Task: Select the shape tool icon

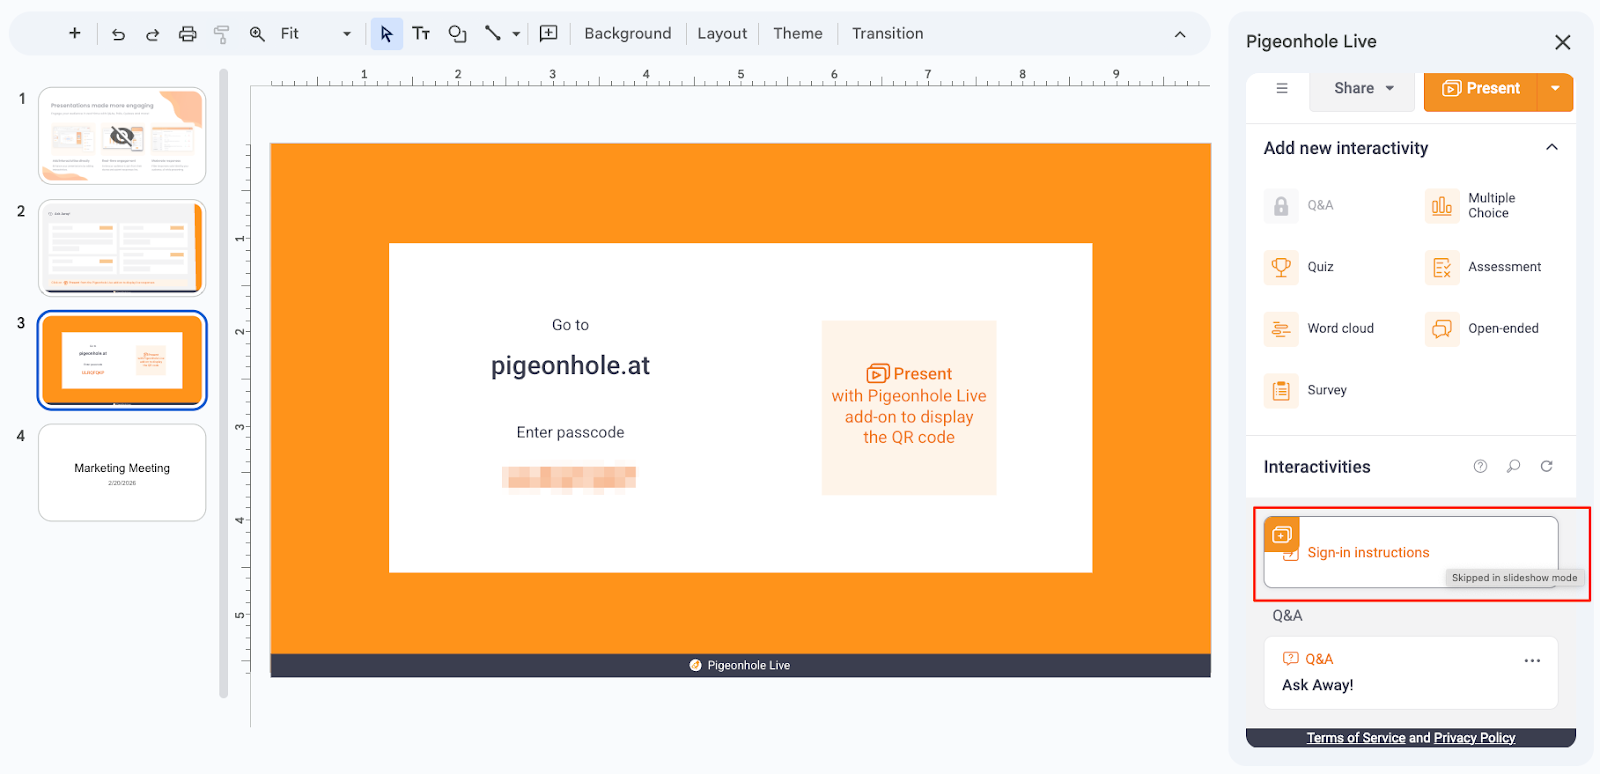Action: pos(457,34)
